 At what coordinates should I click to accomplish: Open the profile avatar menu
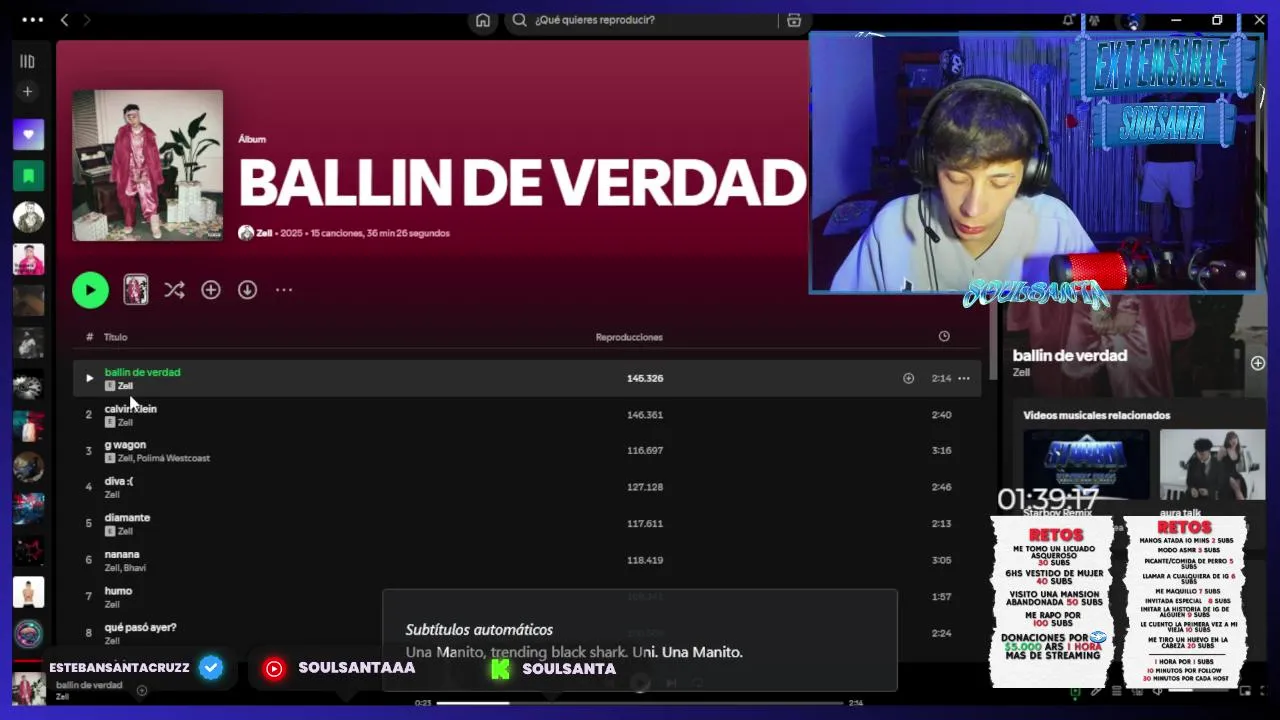point(1133,20)
